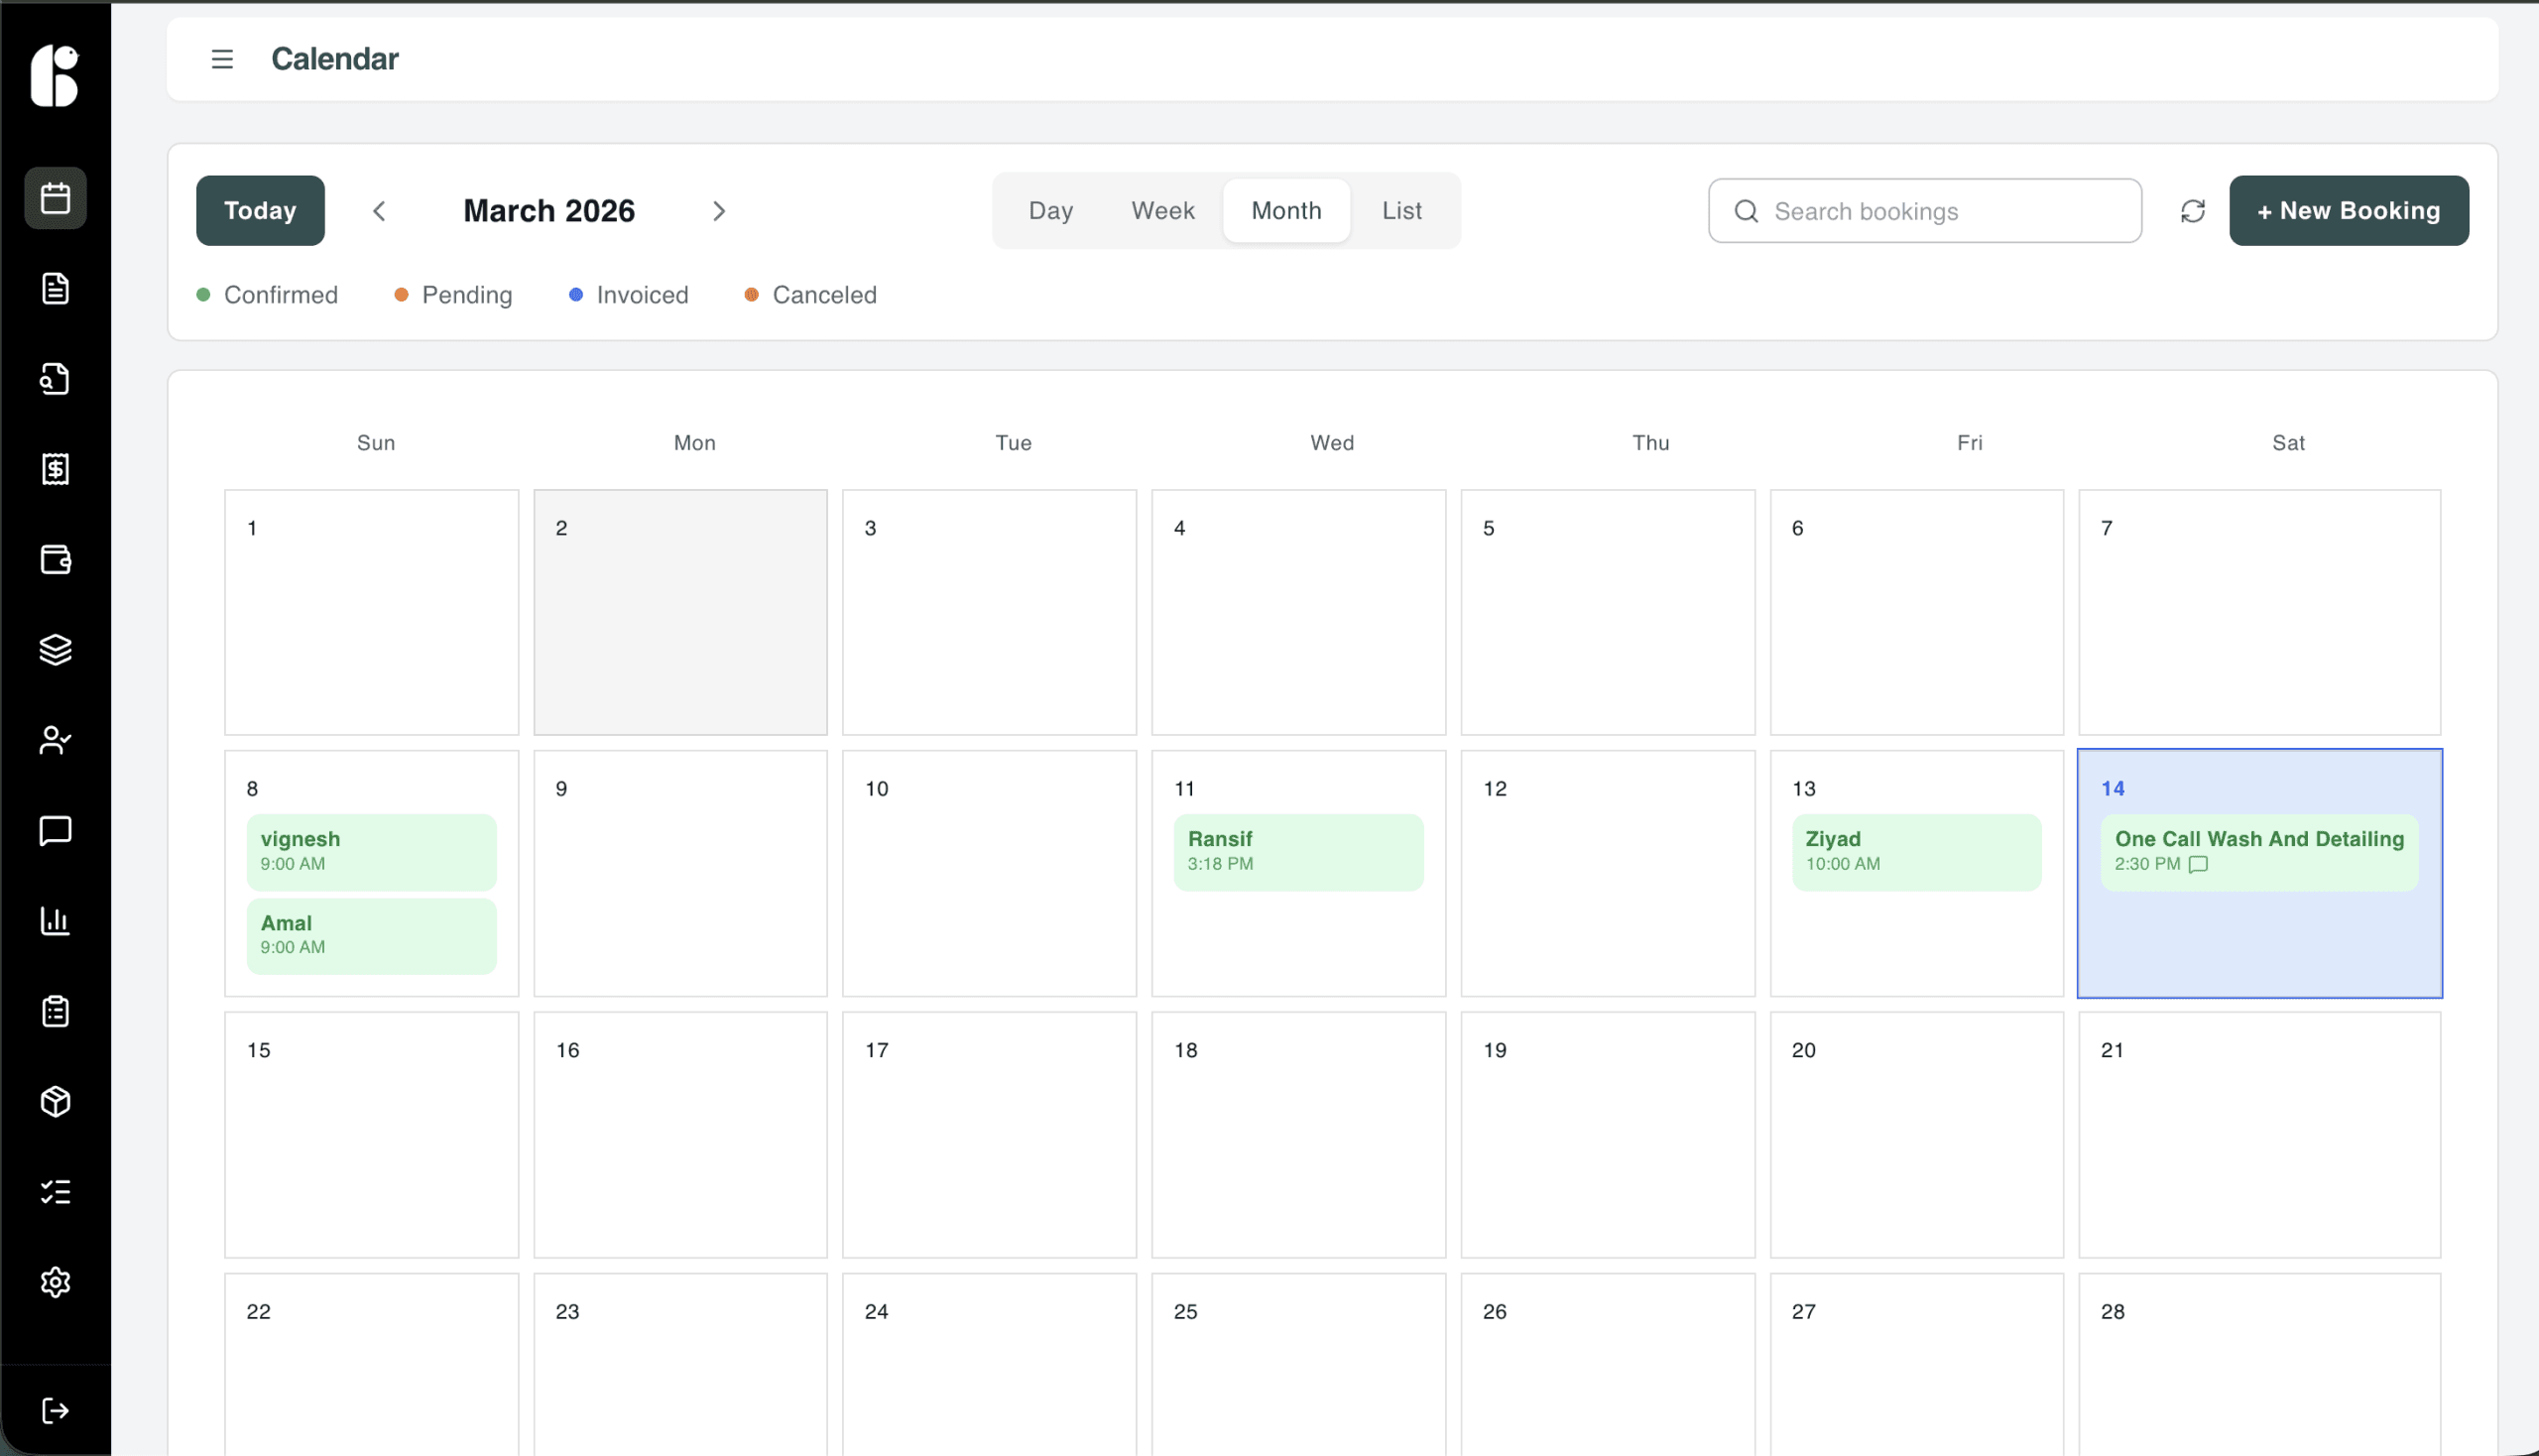Click the refresh bookings icon
This screenshot has height=1456, width=2539.
[2192, 211]
